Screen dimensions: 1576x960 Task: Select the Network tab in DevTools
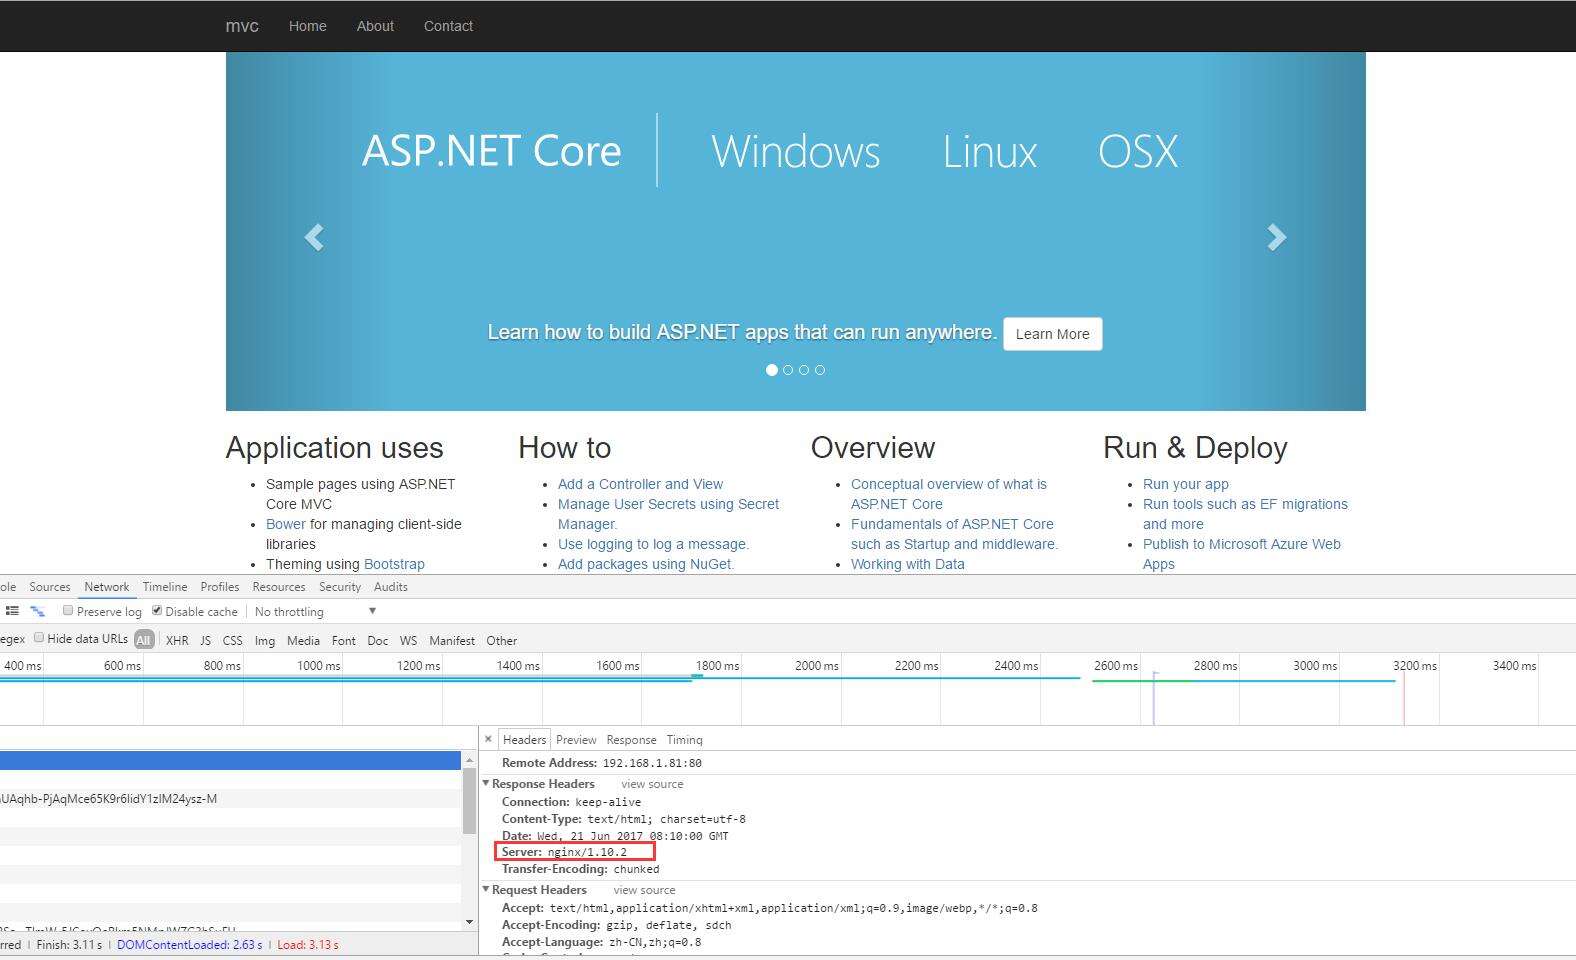(x=107, y=587)
